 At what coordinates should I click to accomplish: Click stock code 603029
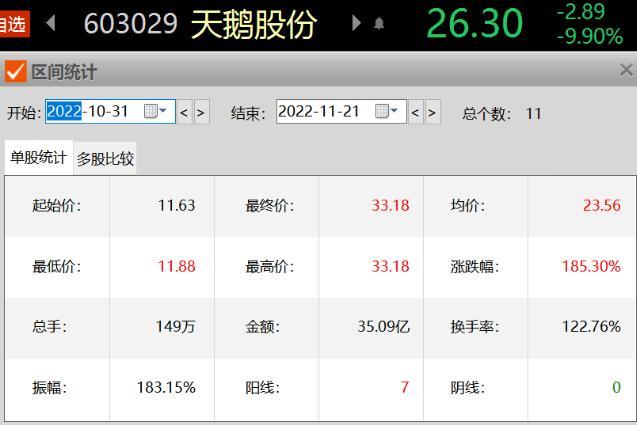click(130, 24)
